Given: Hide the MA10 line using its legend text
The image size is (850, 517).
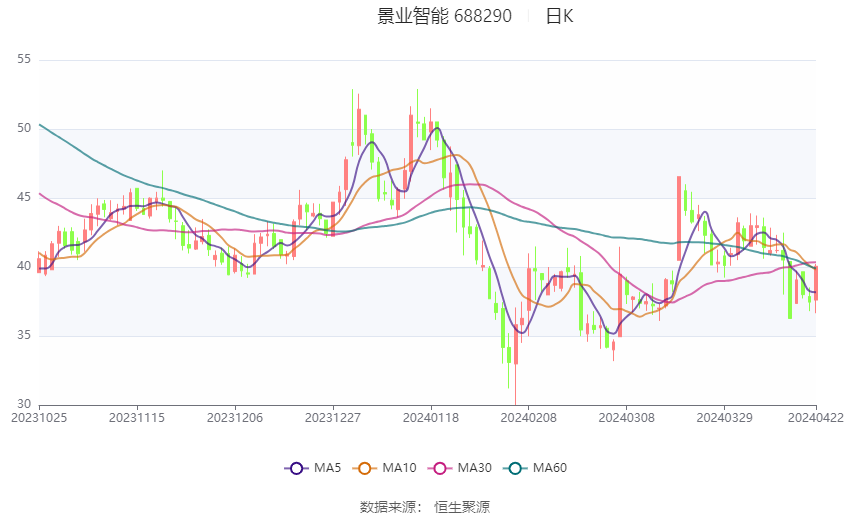Looking at the screenshot, I should 399,468.
